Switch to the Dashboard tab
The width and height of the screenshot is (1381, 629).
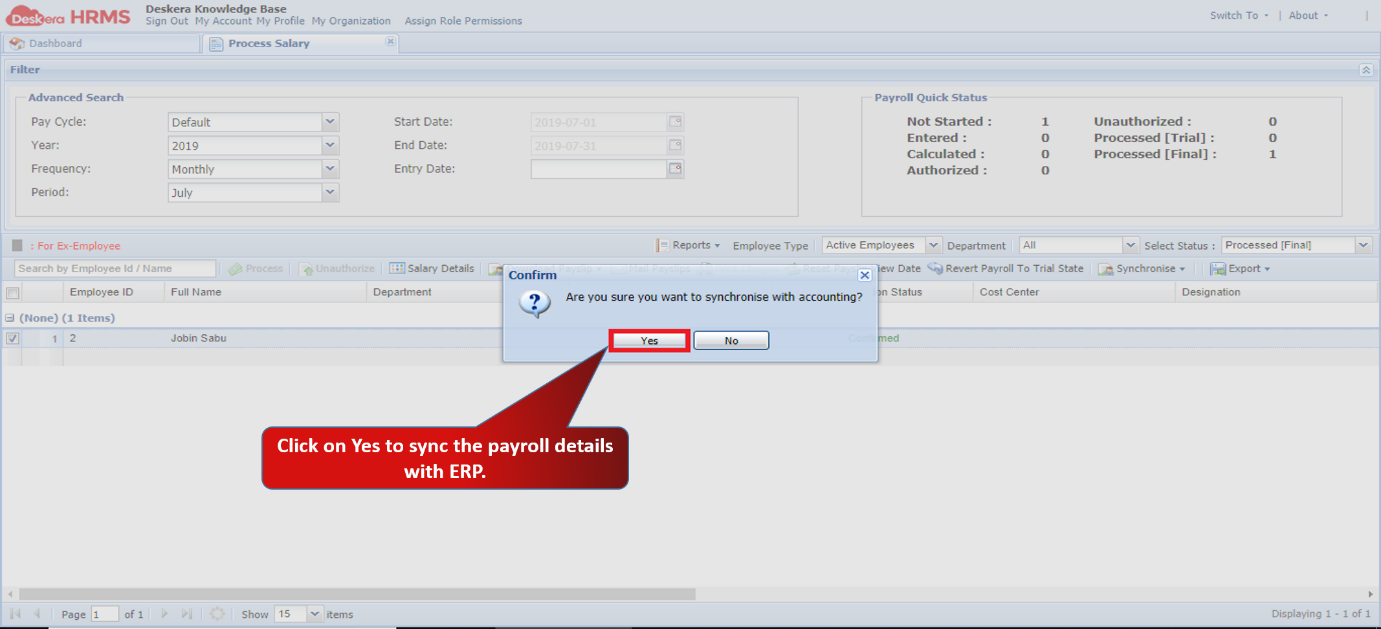[x=101, y=44]
